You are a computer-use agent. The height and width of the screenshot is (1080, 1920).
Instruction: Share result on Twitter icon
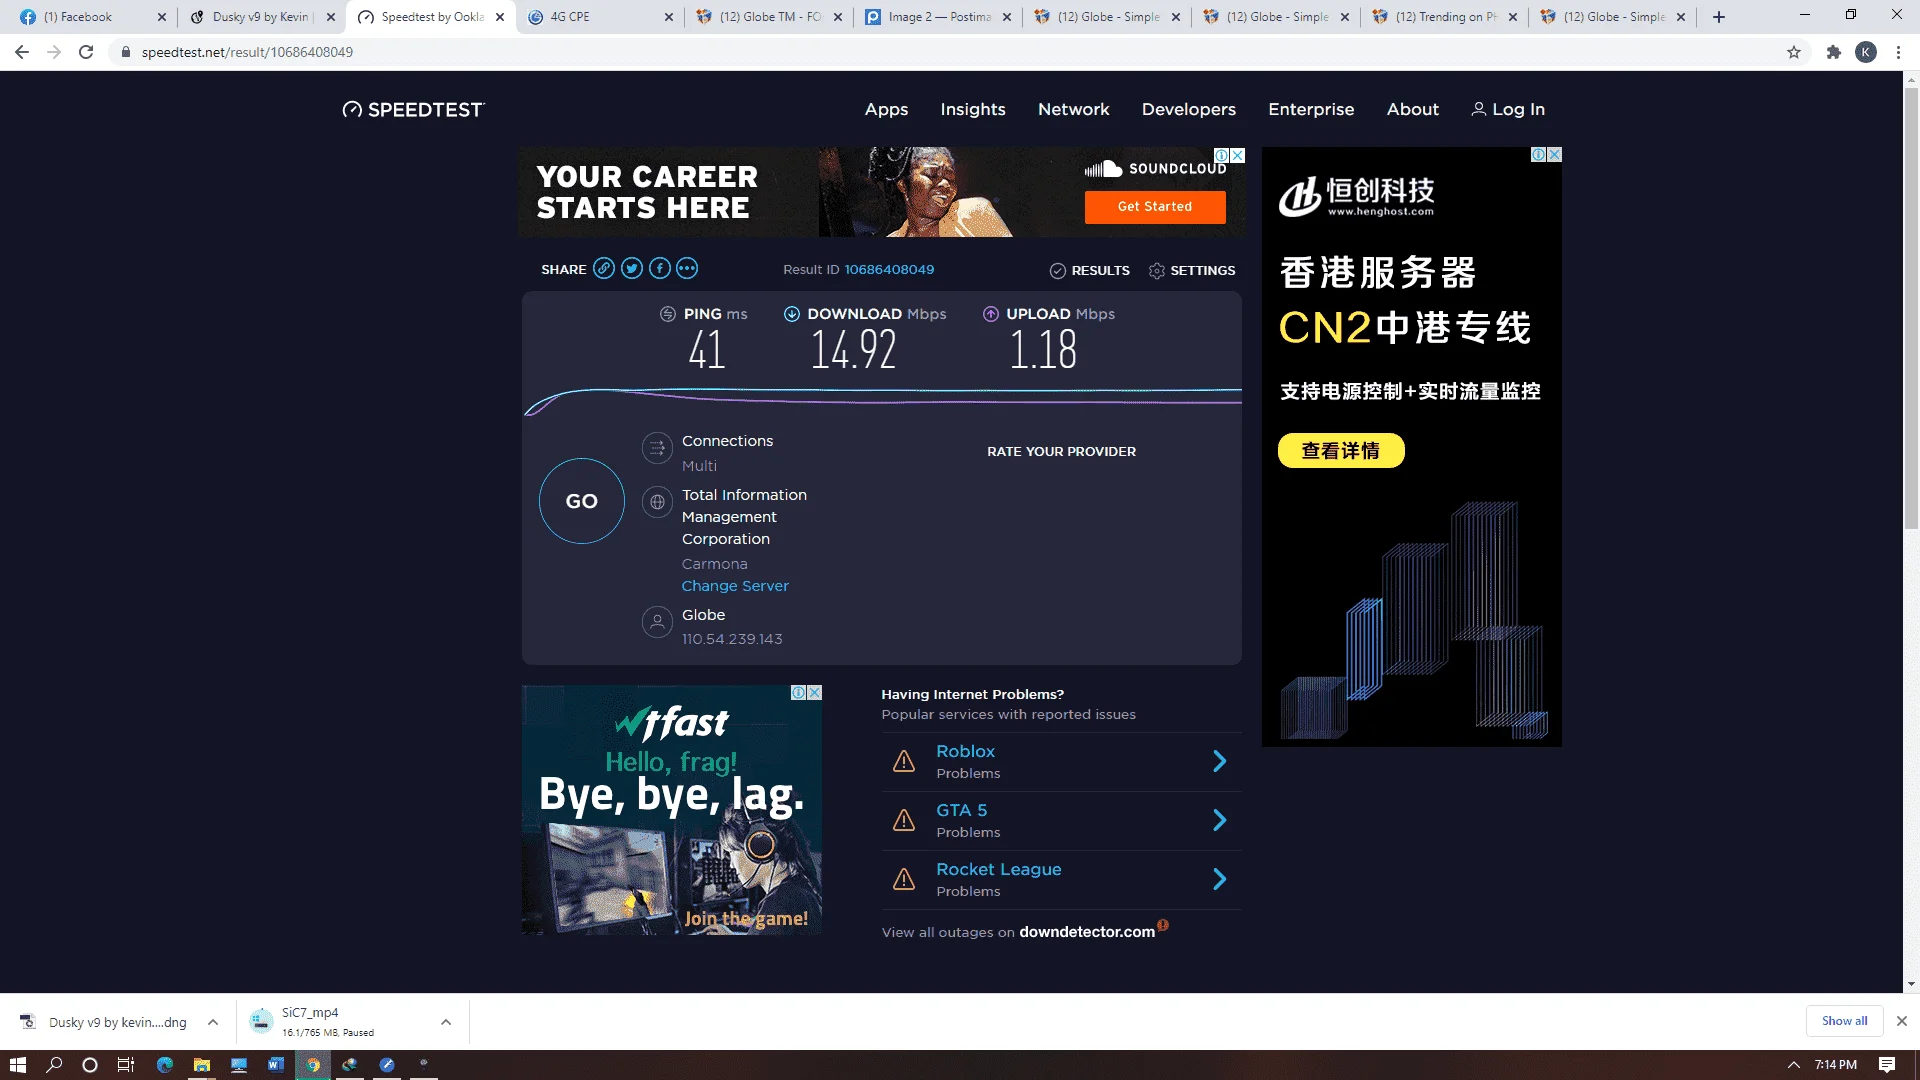[631, 269]
